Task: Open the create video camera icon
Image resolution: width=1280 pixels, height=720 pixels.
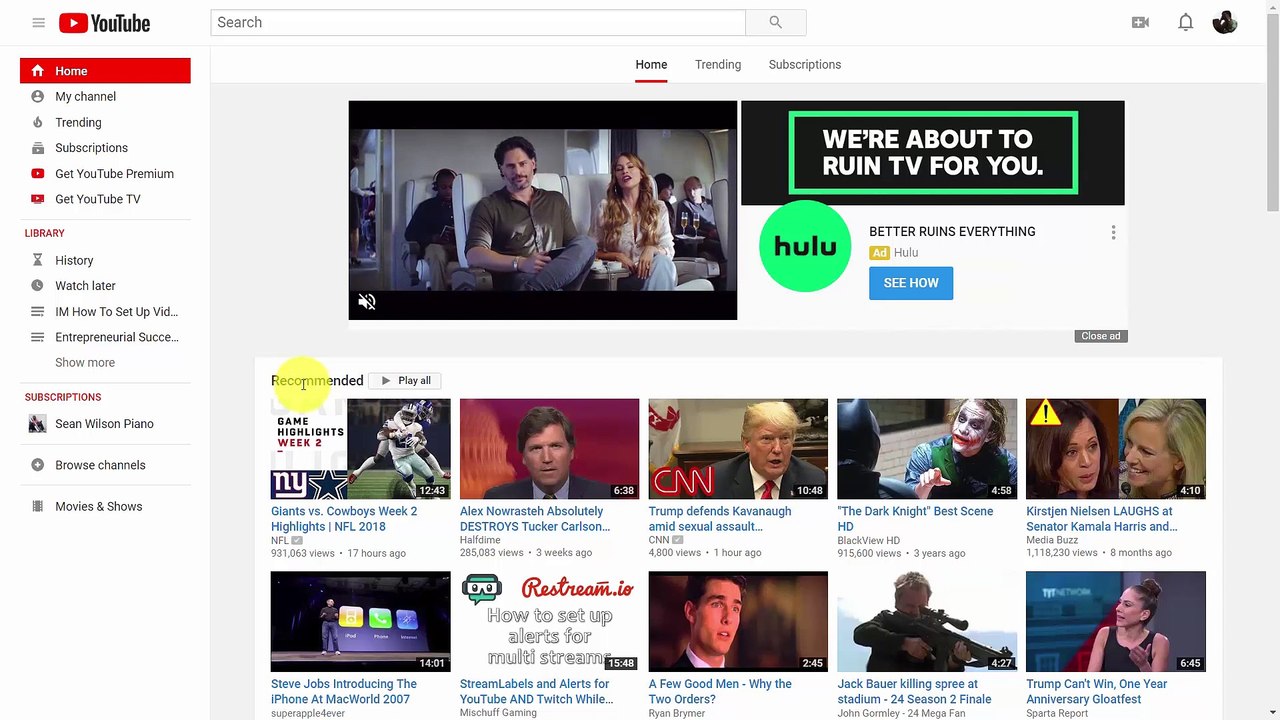Action: [1140, 22]
